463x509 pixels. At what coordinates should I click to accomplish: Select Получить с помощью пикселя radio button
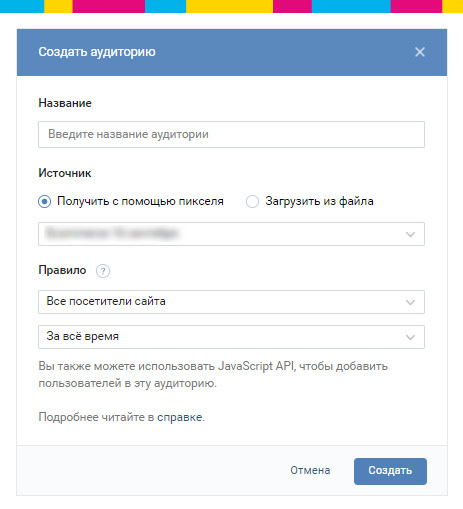click(44, 201)
